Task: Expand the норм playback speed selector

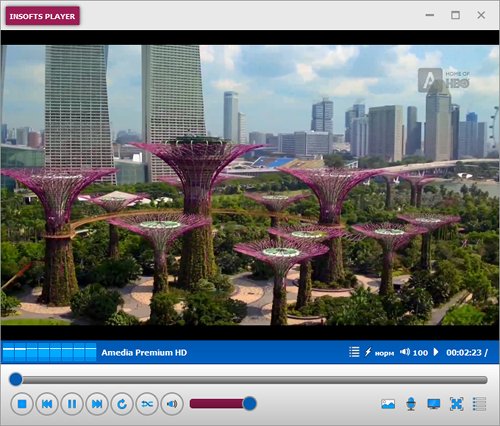Action: coord(379,352)
